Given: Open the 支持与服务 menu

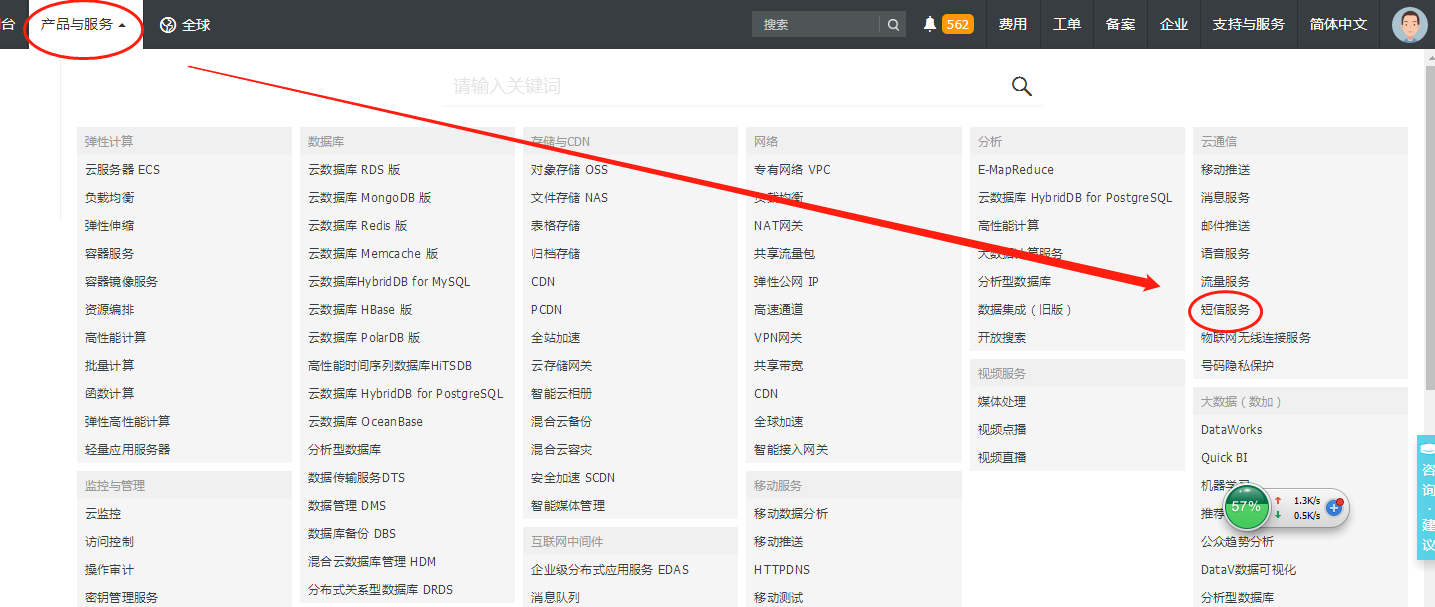Looking at the screenshot, I should (1248, 24).
